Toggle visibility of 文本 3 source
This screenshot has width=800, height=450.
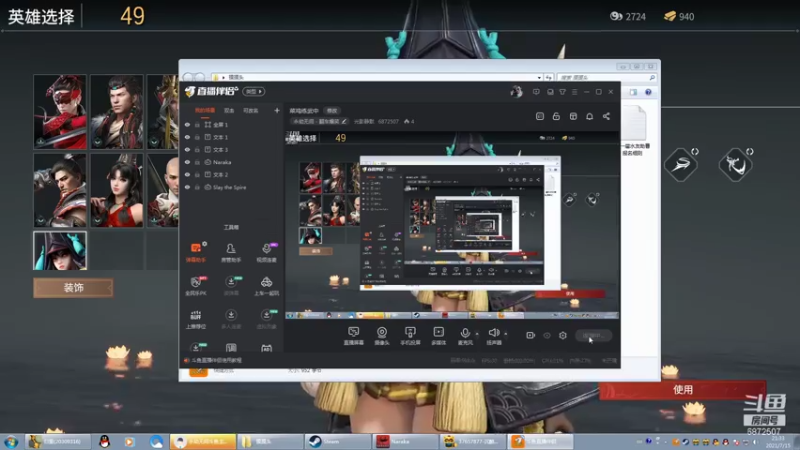click(x=187, y=149)
